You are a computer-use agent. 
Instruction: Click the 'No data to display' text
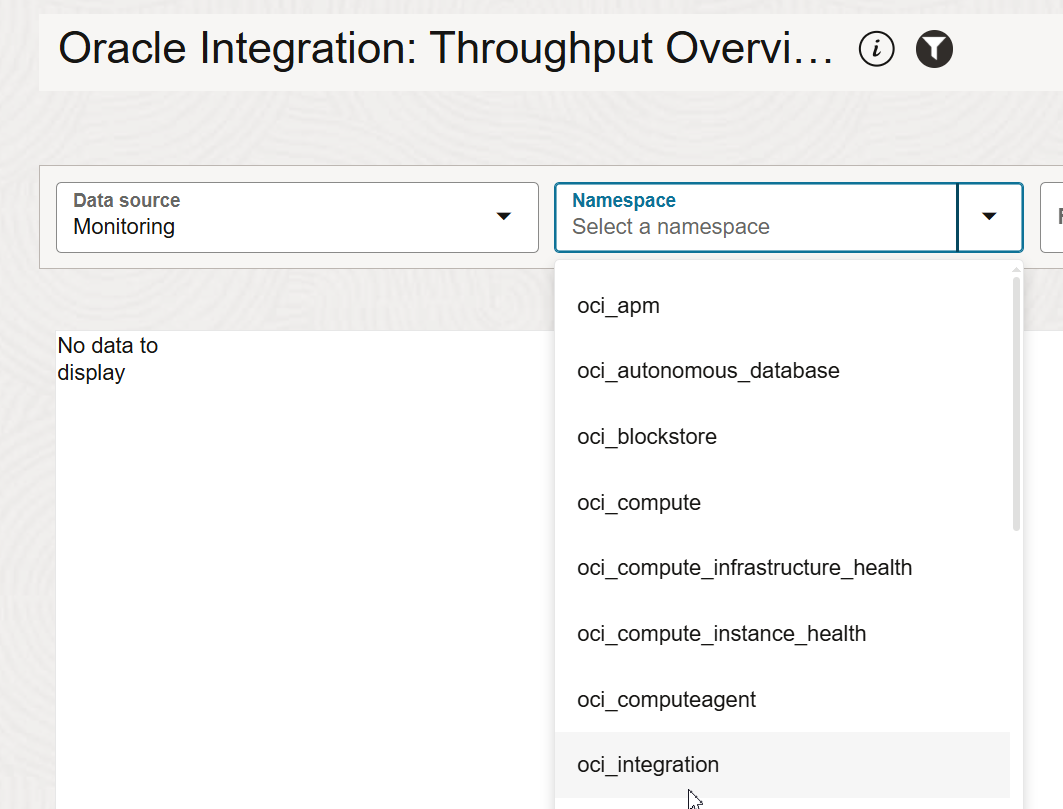(x=108, y=359)
